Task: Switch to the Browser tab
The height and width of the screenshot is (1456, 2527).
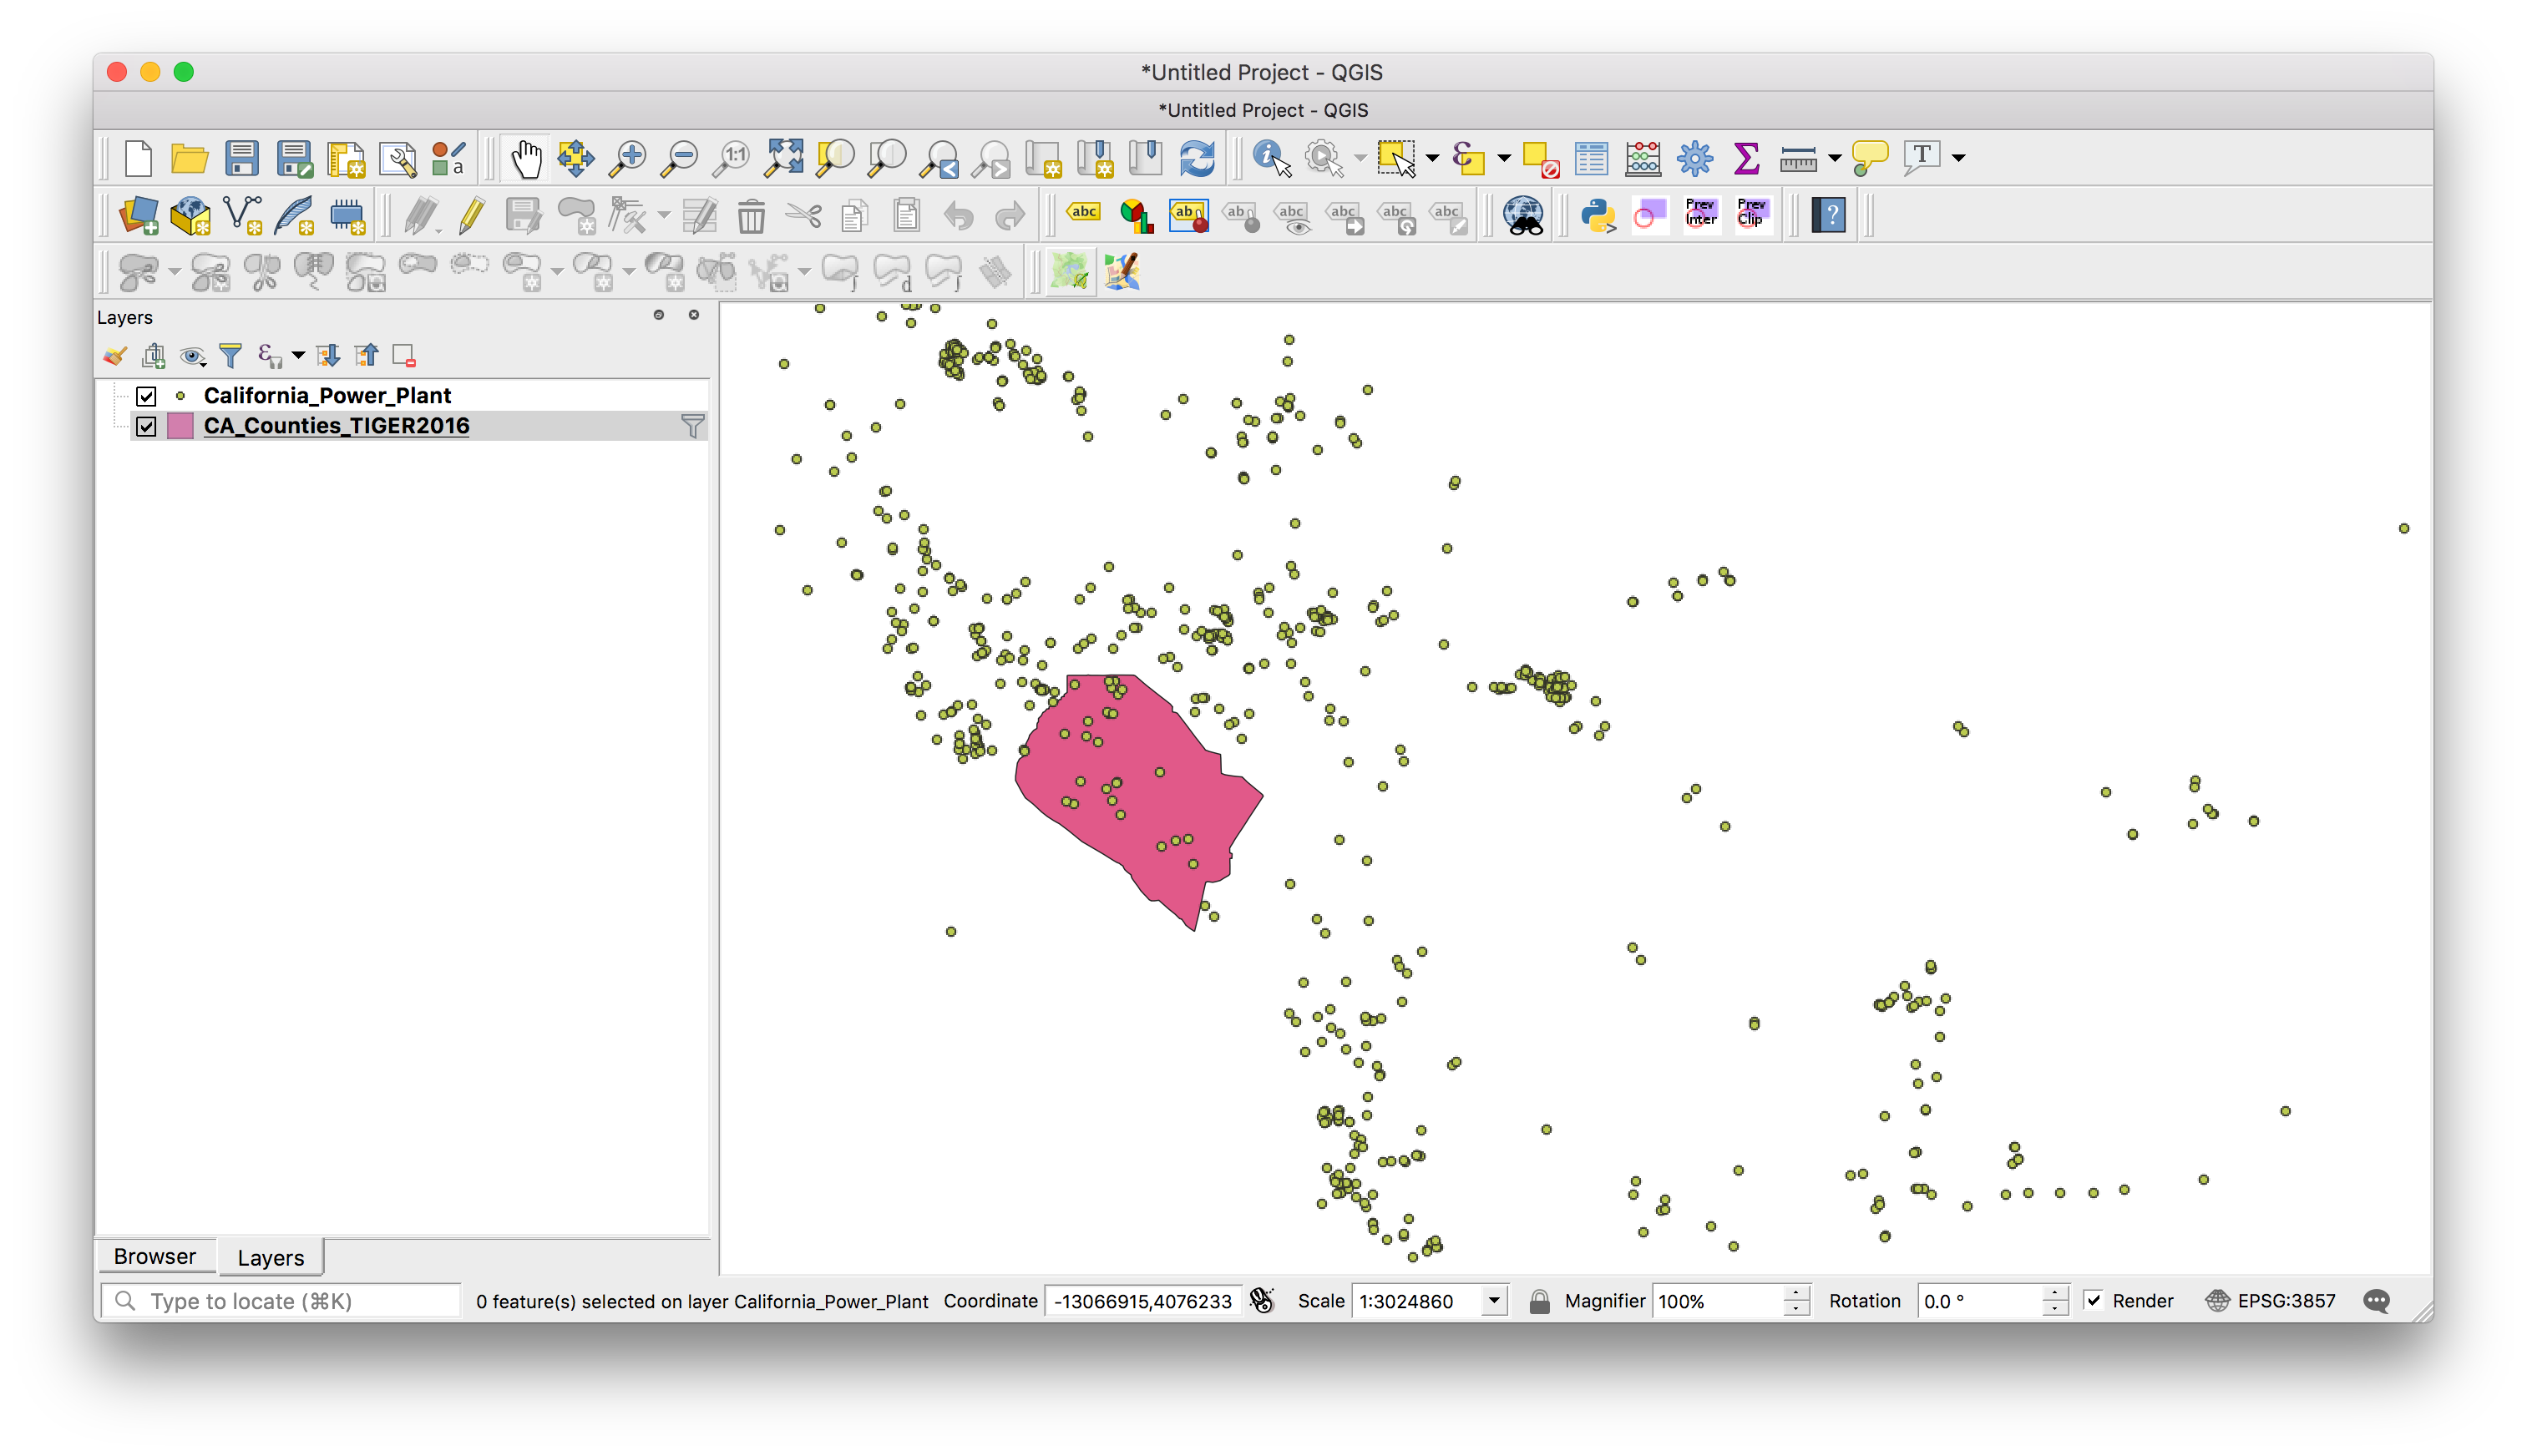Action: 153,1256
